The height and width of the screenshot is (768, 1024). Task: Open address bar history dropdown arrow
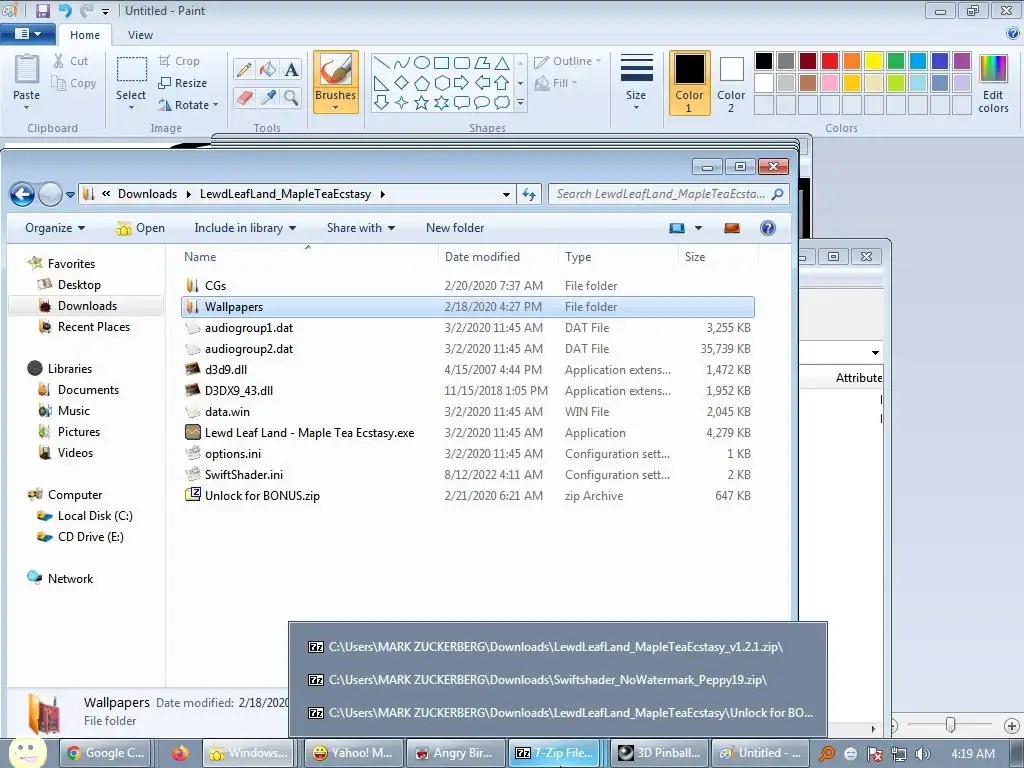pyautogui.click(x=506, y=195)
